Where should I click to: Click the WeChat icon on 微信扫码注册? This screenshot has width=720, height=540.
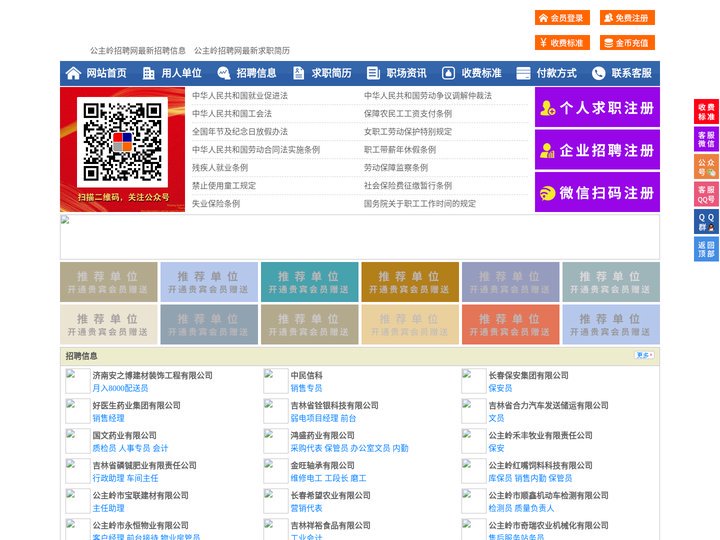coord(547,193)
